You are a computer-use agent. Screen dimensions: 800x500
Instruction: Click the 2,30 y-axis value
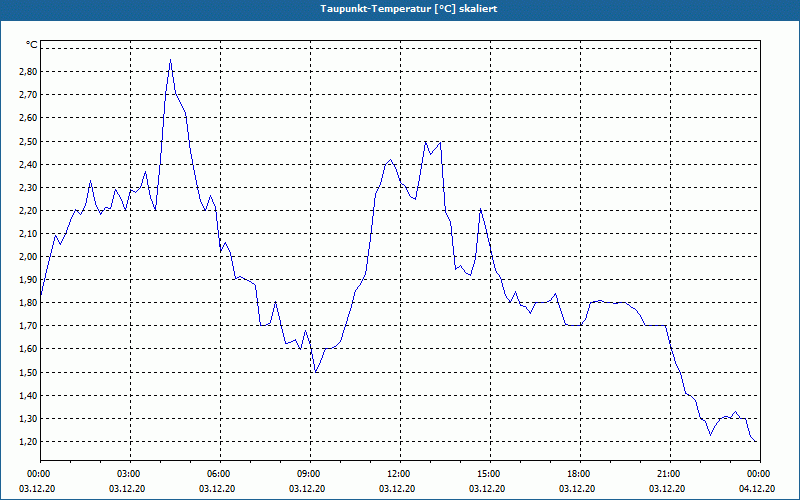28,187
